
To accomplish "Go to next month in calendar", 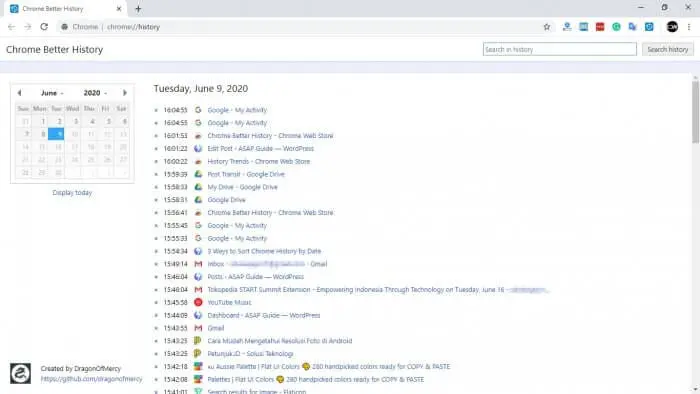I will [x=125, y=93].
